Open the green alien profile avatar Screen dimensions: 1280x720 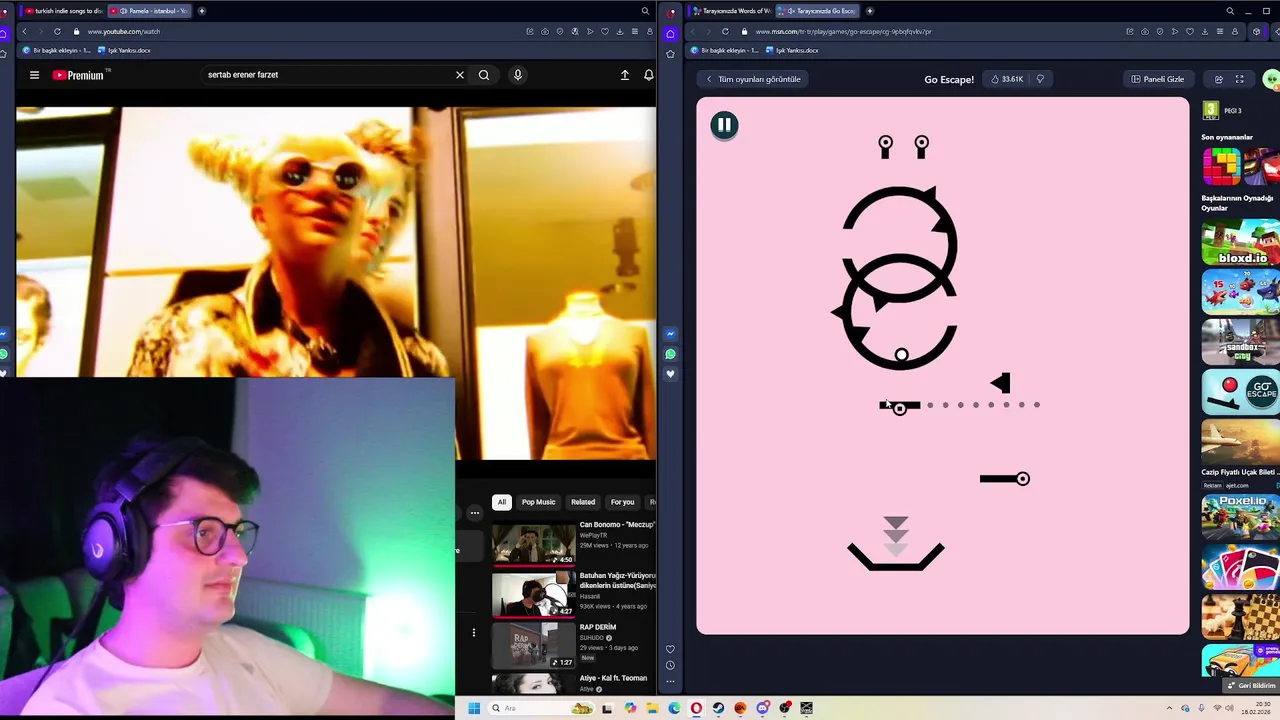click(x=1271, y=79)
